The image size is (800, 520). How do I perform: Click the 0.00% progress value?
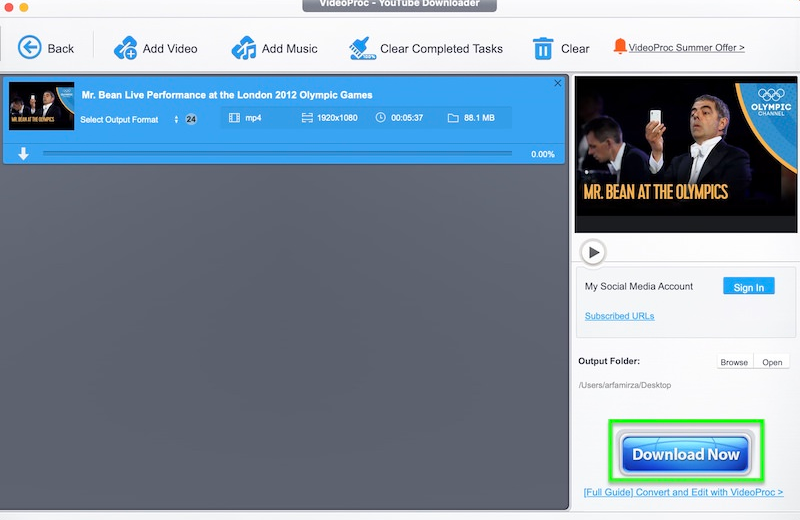click(x=542, y=154)
